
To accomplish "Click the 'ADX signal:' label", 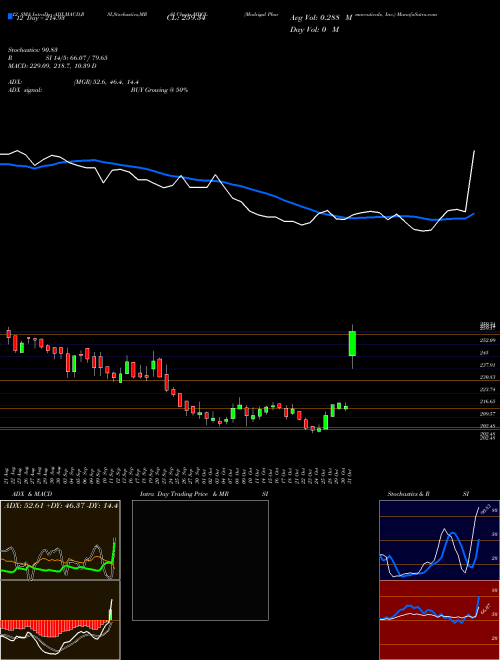I will [x=25, y=90].
